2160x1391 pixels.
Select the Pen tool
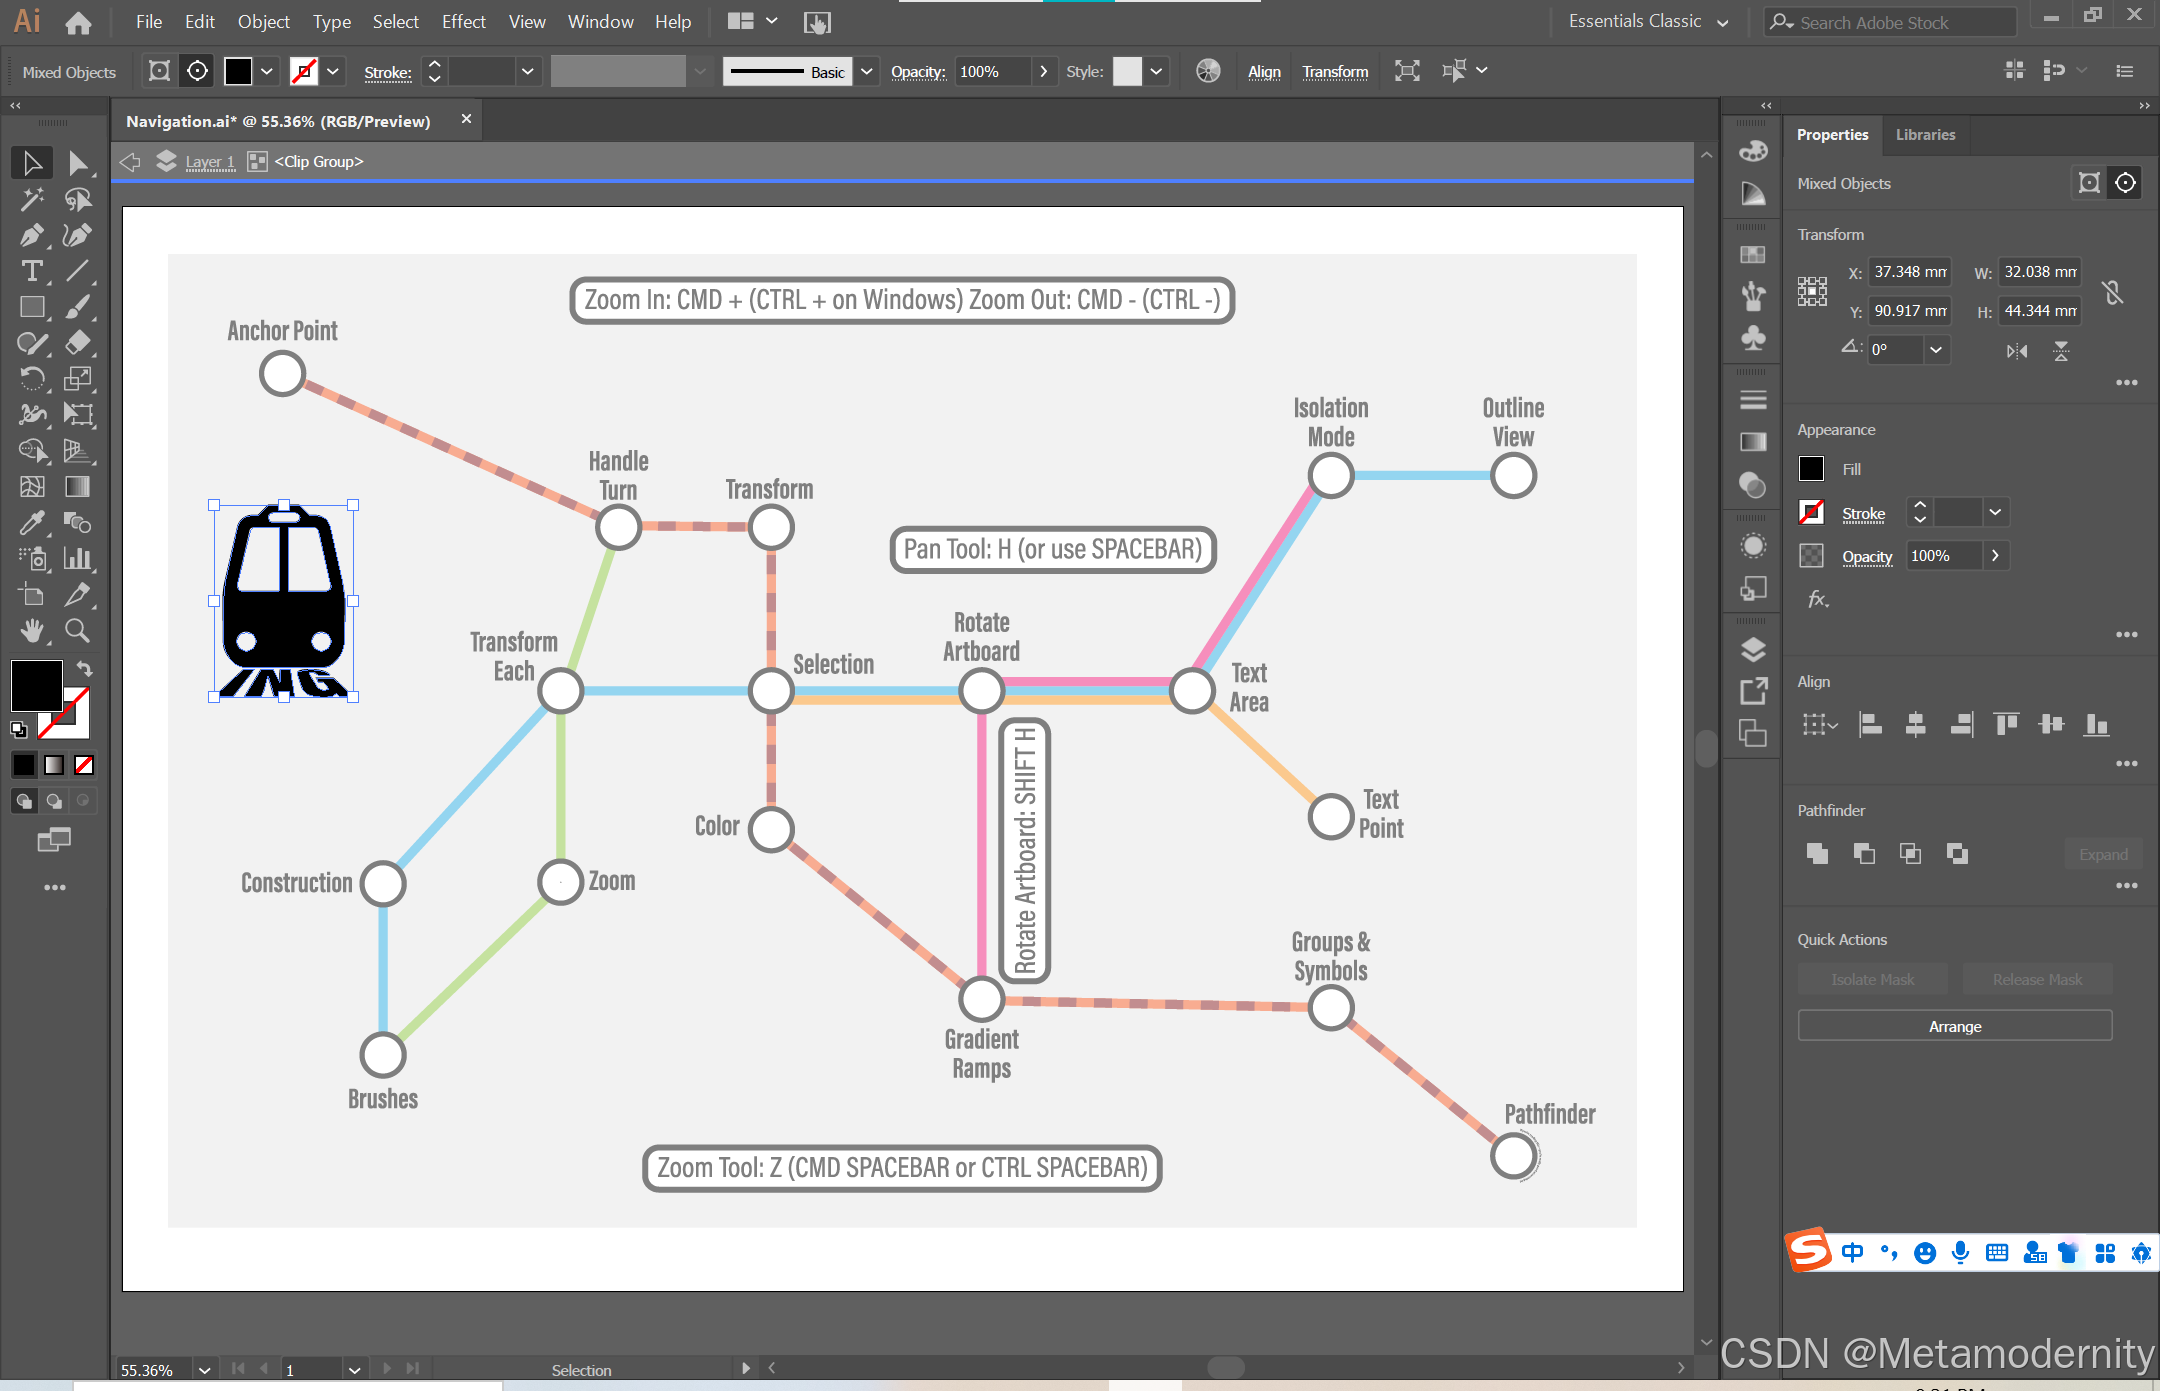(32, 235)
